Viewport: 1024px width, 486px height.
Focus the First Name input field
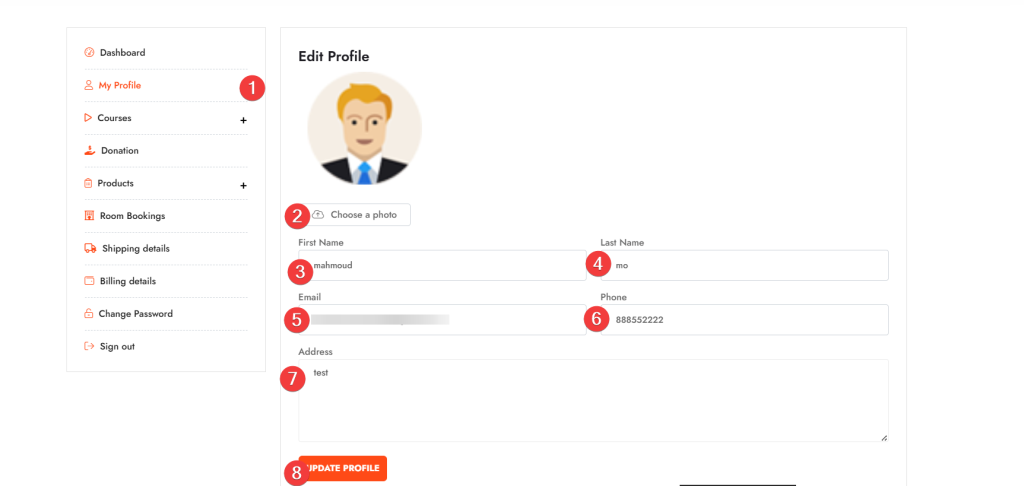pos(445,266)
